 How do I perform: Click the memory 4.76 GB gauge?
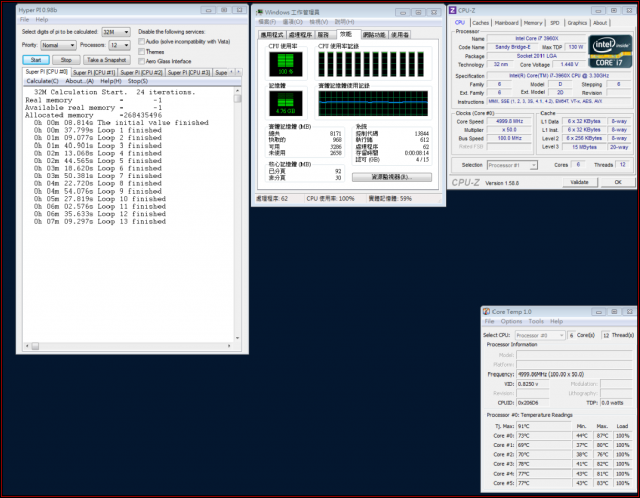coord(286,103)
